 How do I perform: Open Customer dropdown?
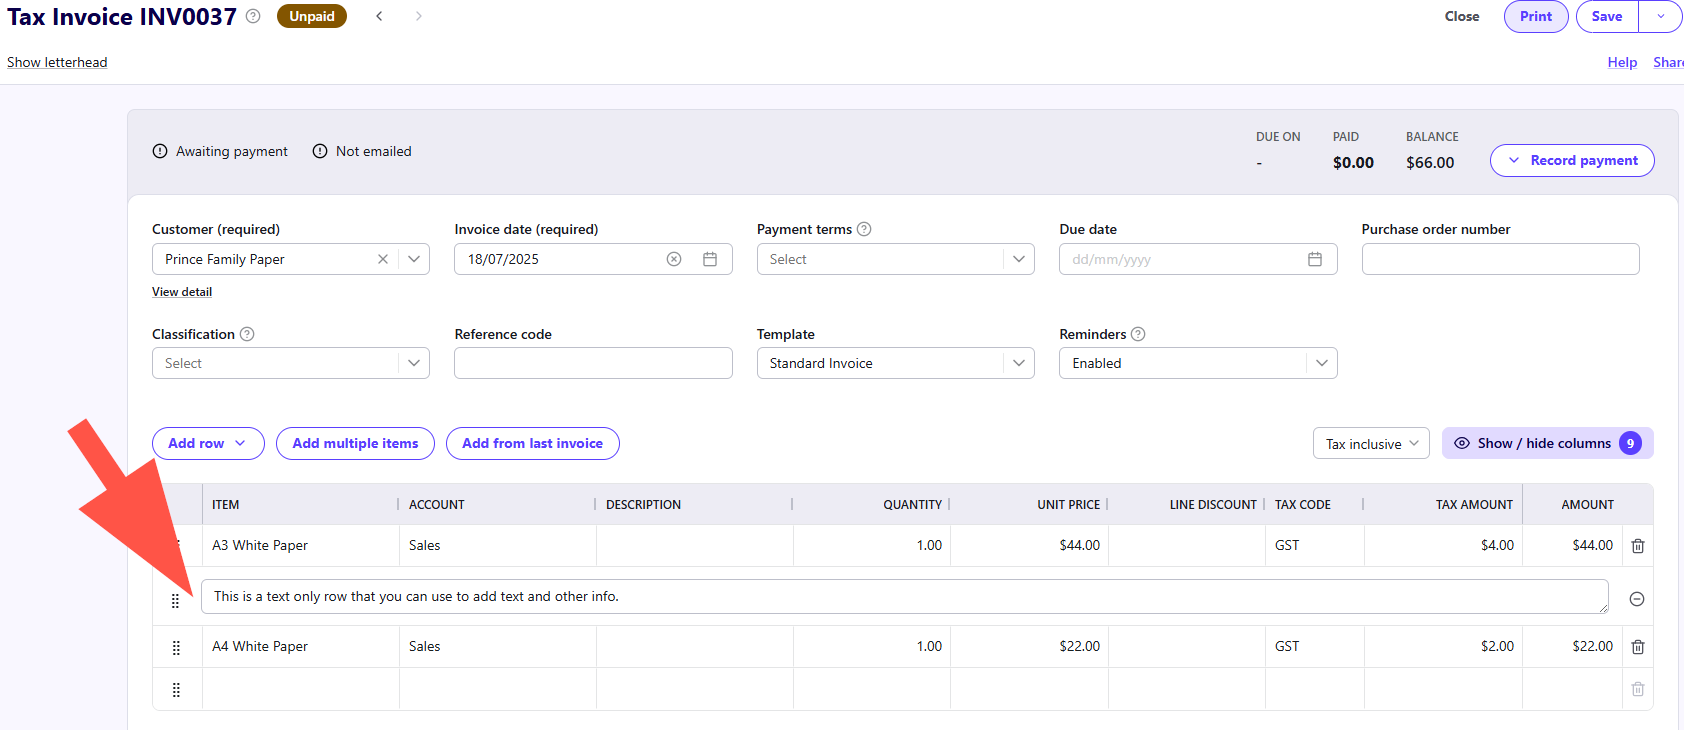click(x=414, y=259)
